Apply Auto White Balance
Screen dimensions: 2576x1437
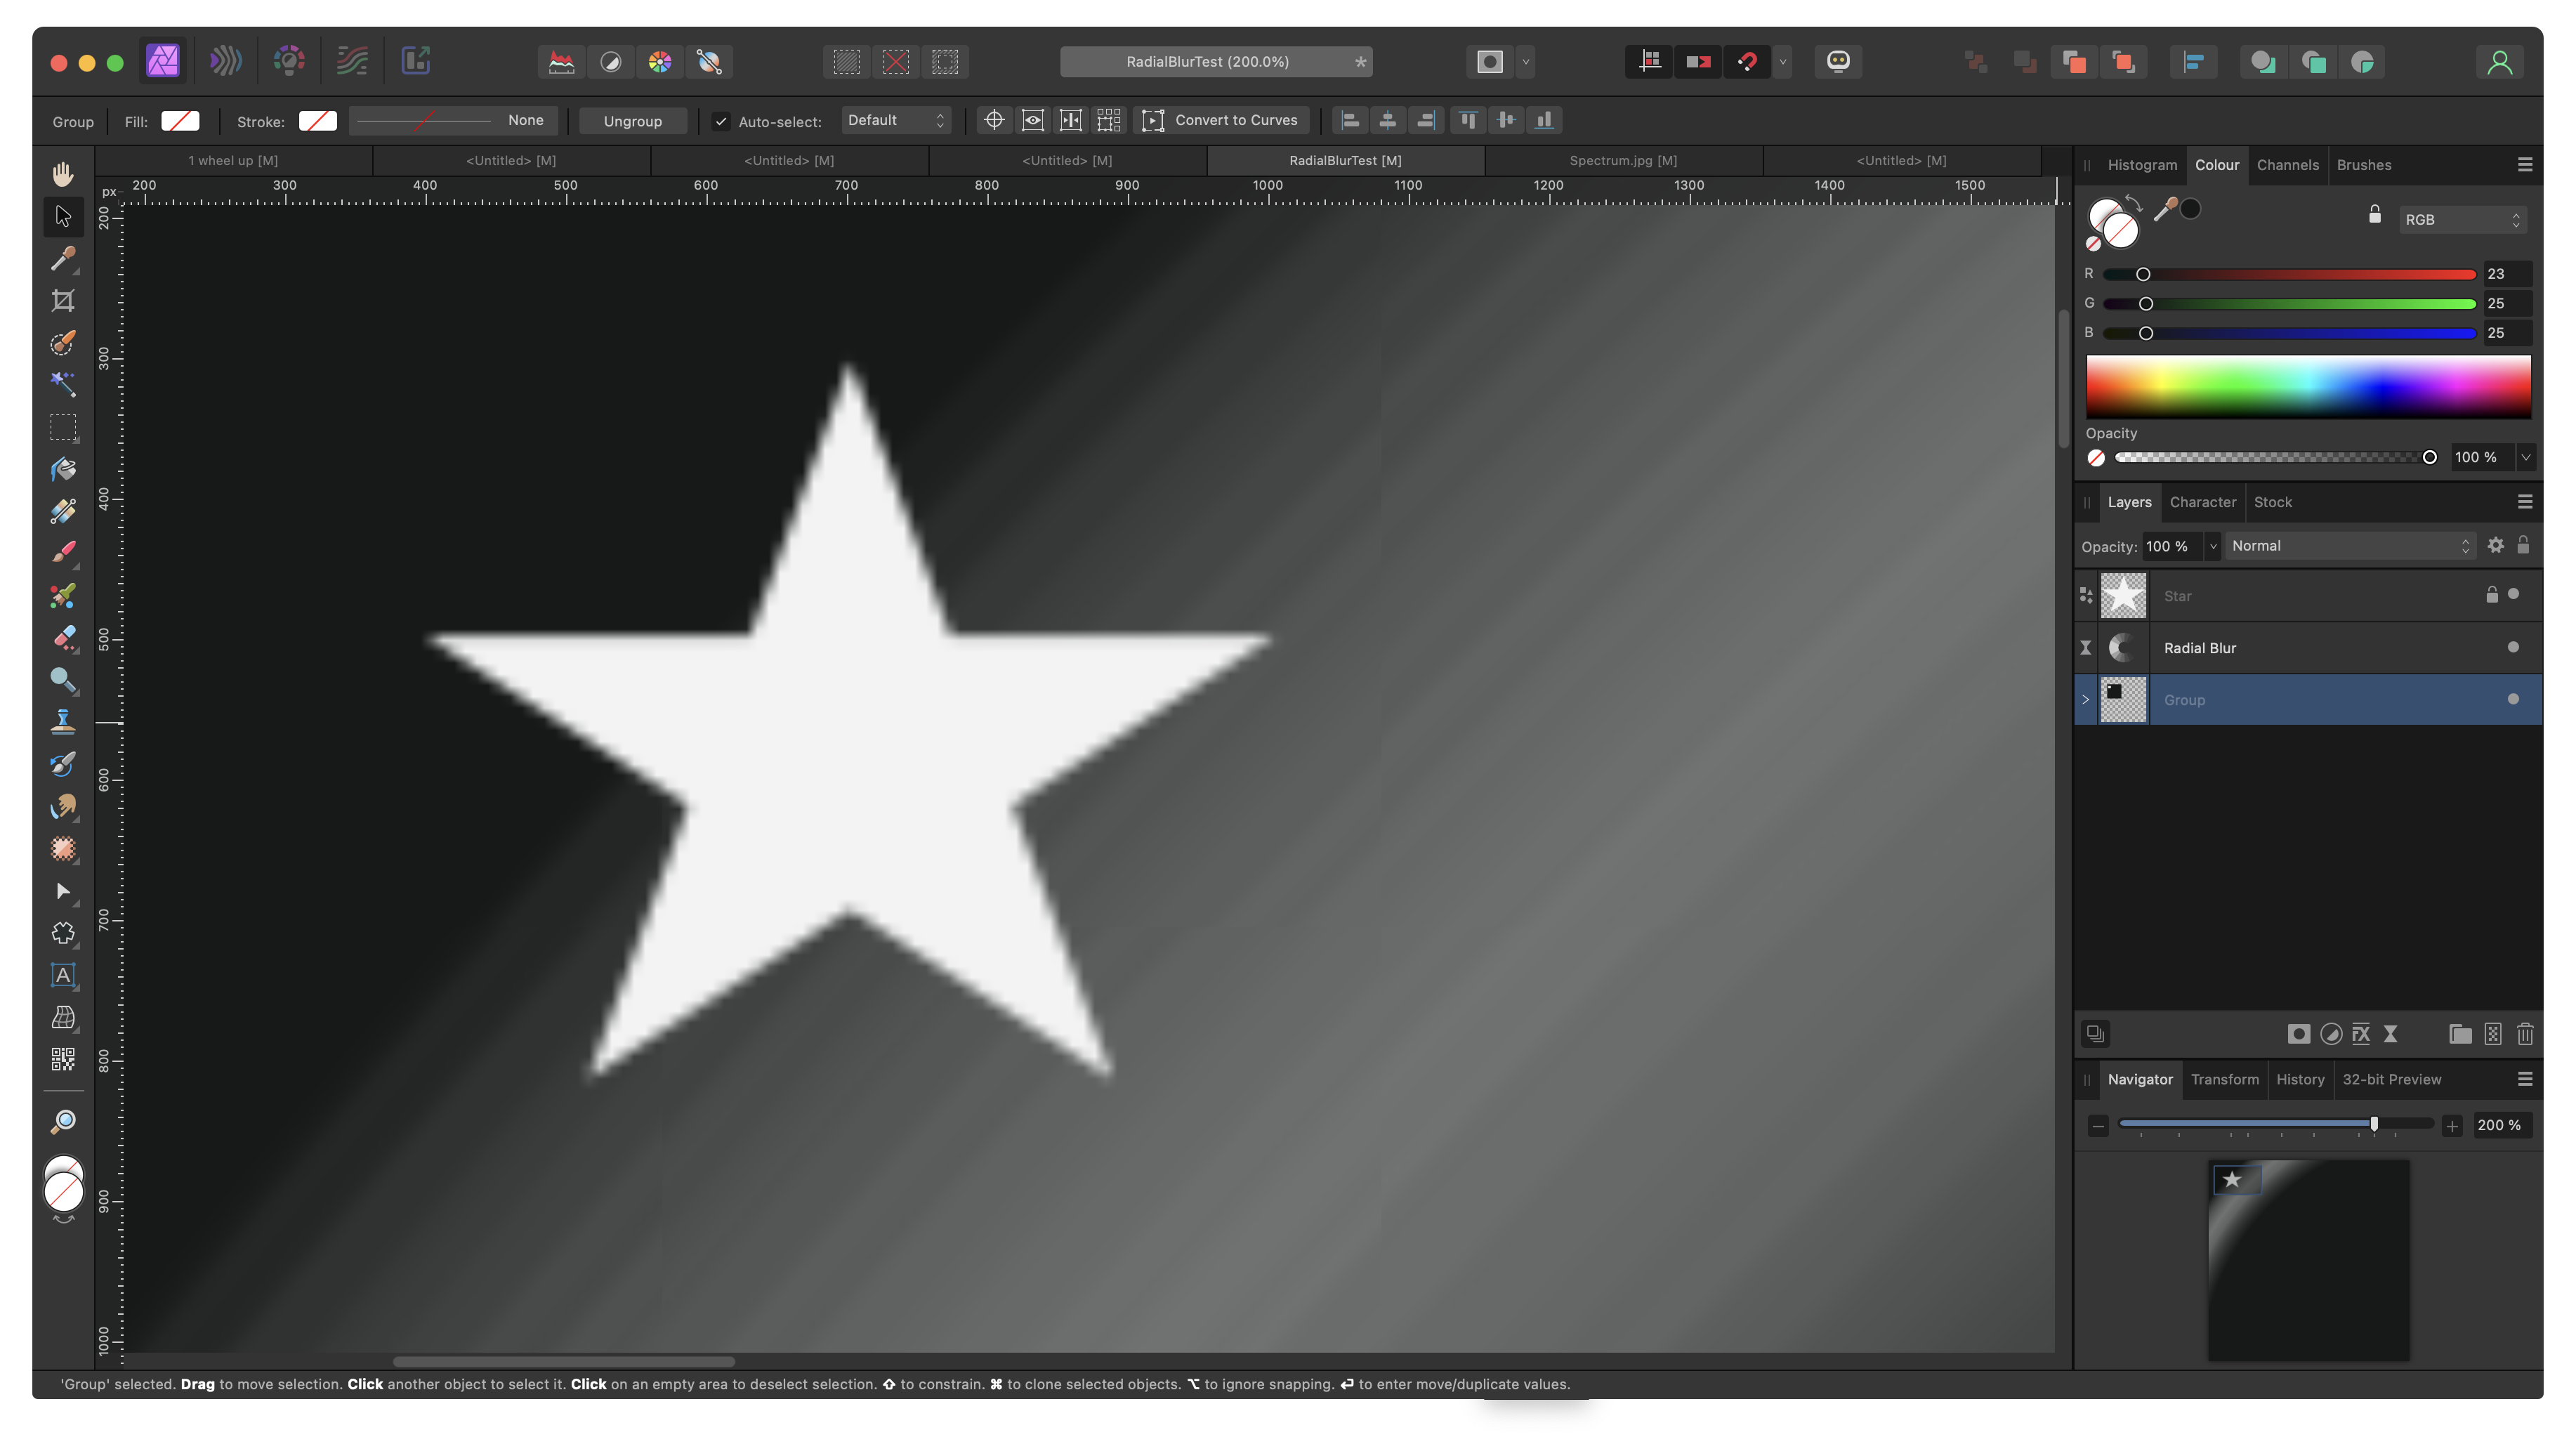pyautogui.click(x=709, y=62)
